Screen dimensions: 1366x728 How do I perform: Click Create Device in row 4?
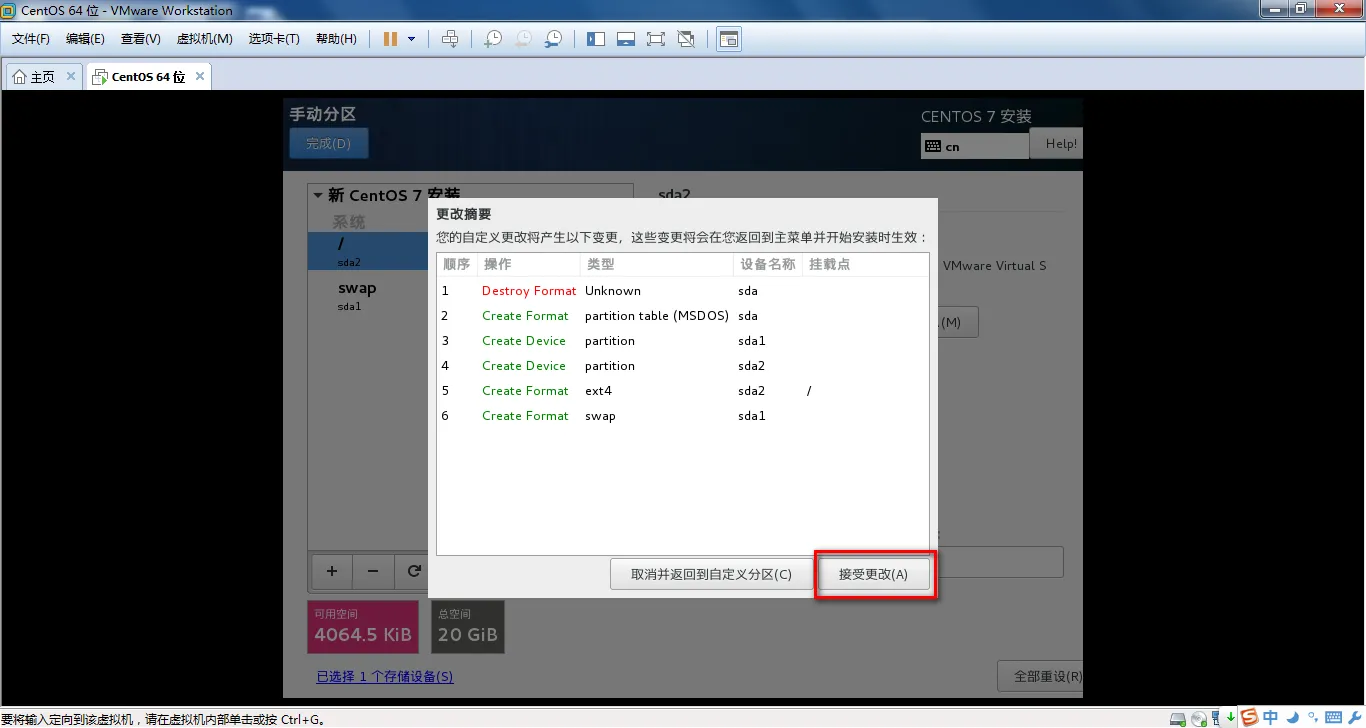pos(524,366)
